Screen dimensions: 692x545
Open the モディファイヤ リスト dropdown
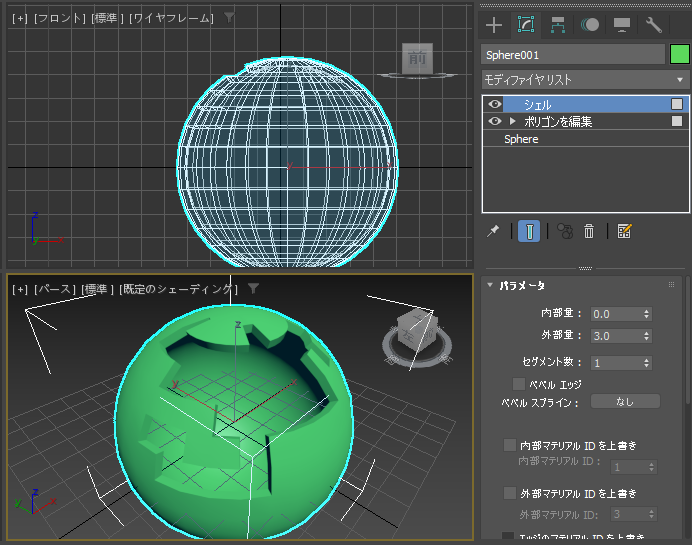[585, 80]
